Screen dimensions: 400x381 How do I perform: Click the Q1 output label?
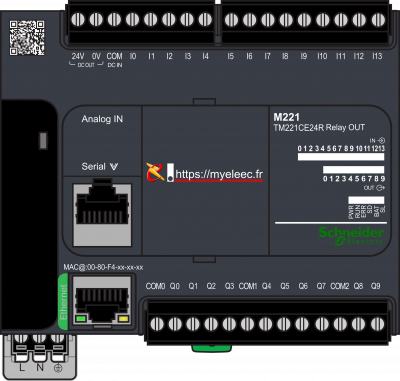[193, 286]
